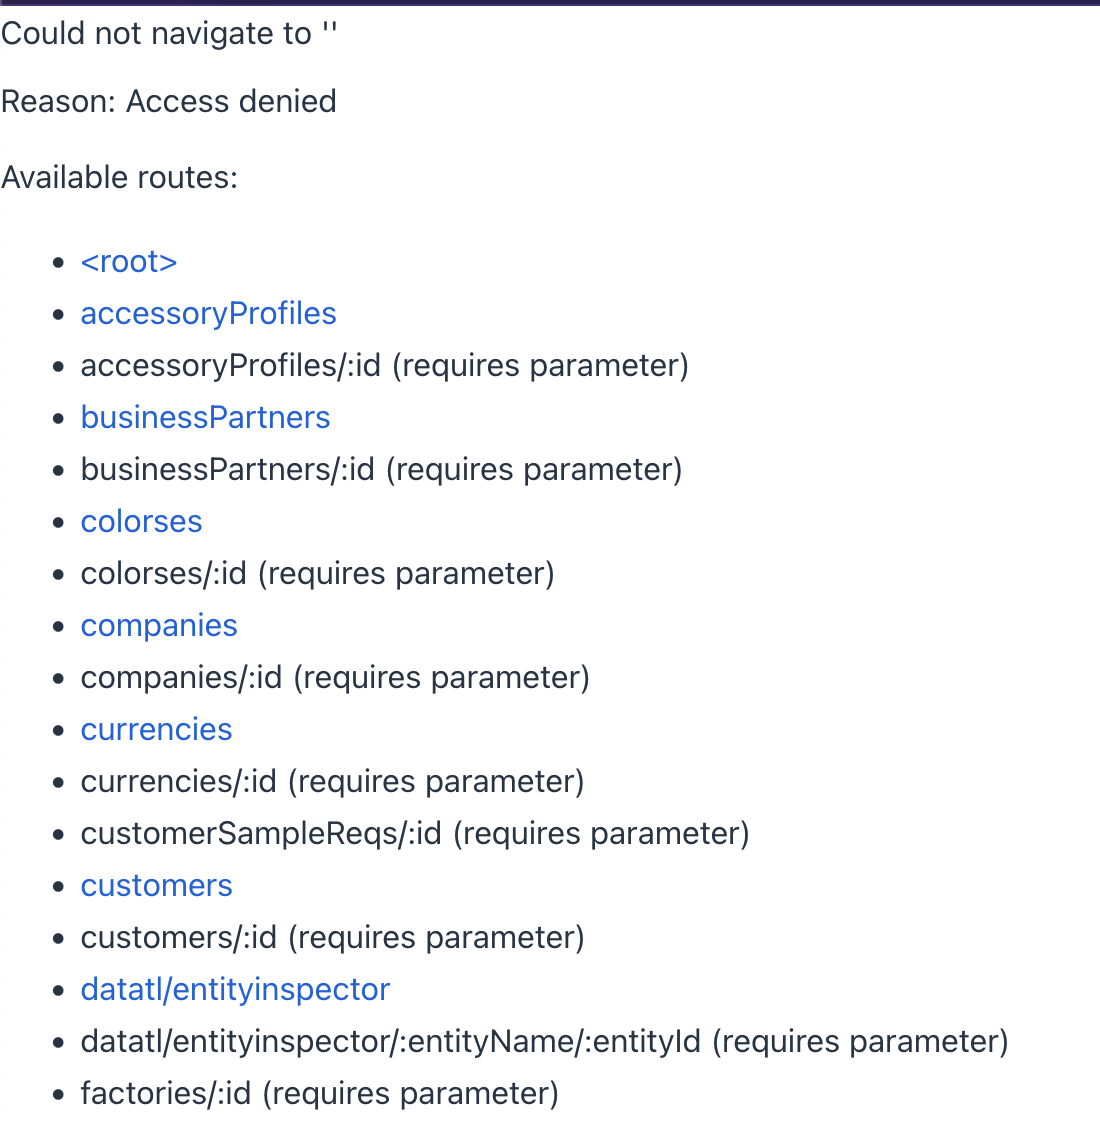This screenshot has height=1132, width=1100.
Task: Follow the colorses link
Action: click(x=141, y=522)
